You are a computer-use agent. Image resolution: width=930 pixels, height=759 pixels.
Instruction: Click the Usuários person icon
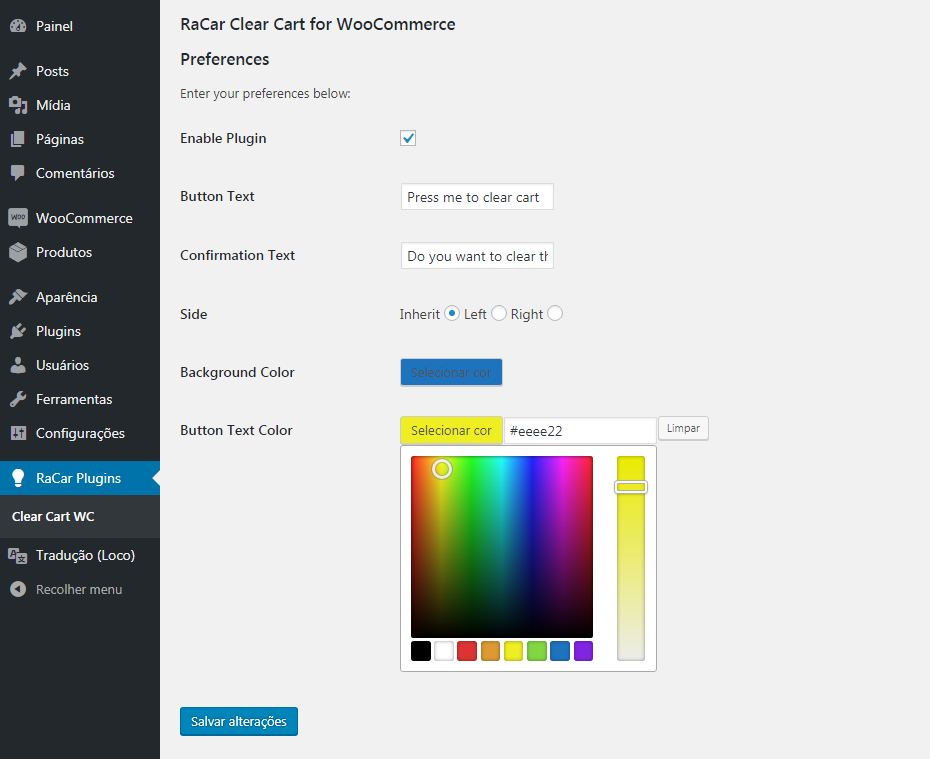(x=18, y=365)
